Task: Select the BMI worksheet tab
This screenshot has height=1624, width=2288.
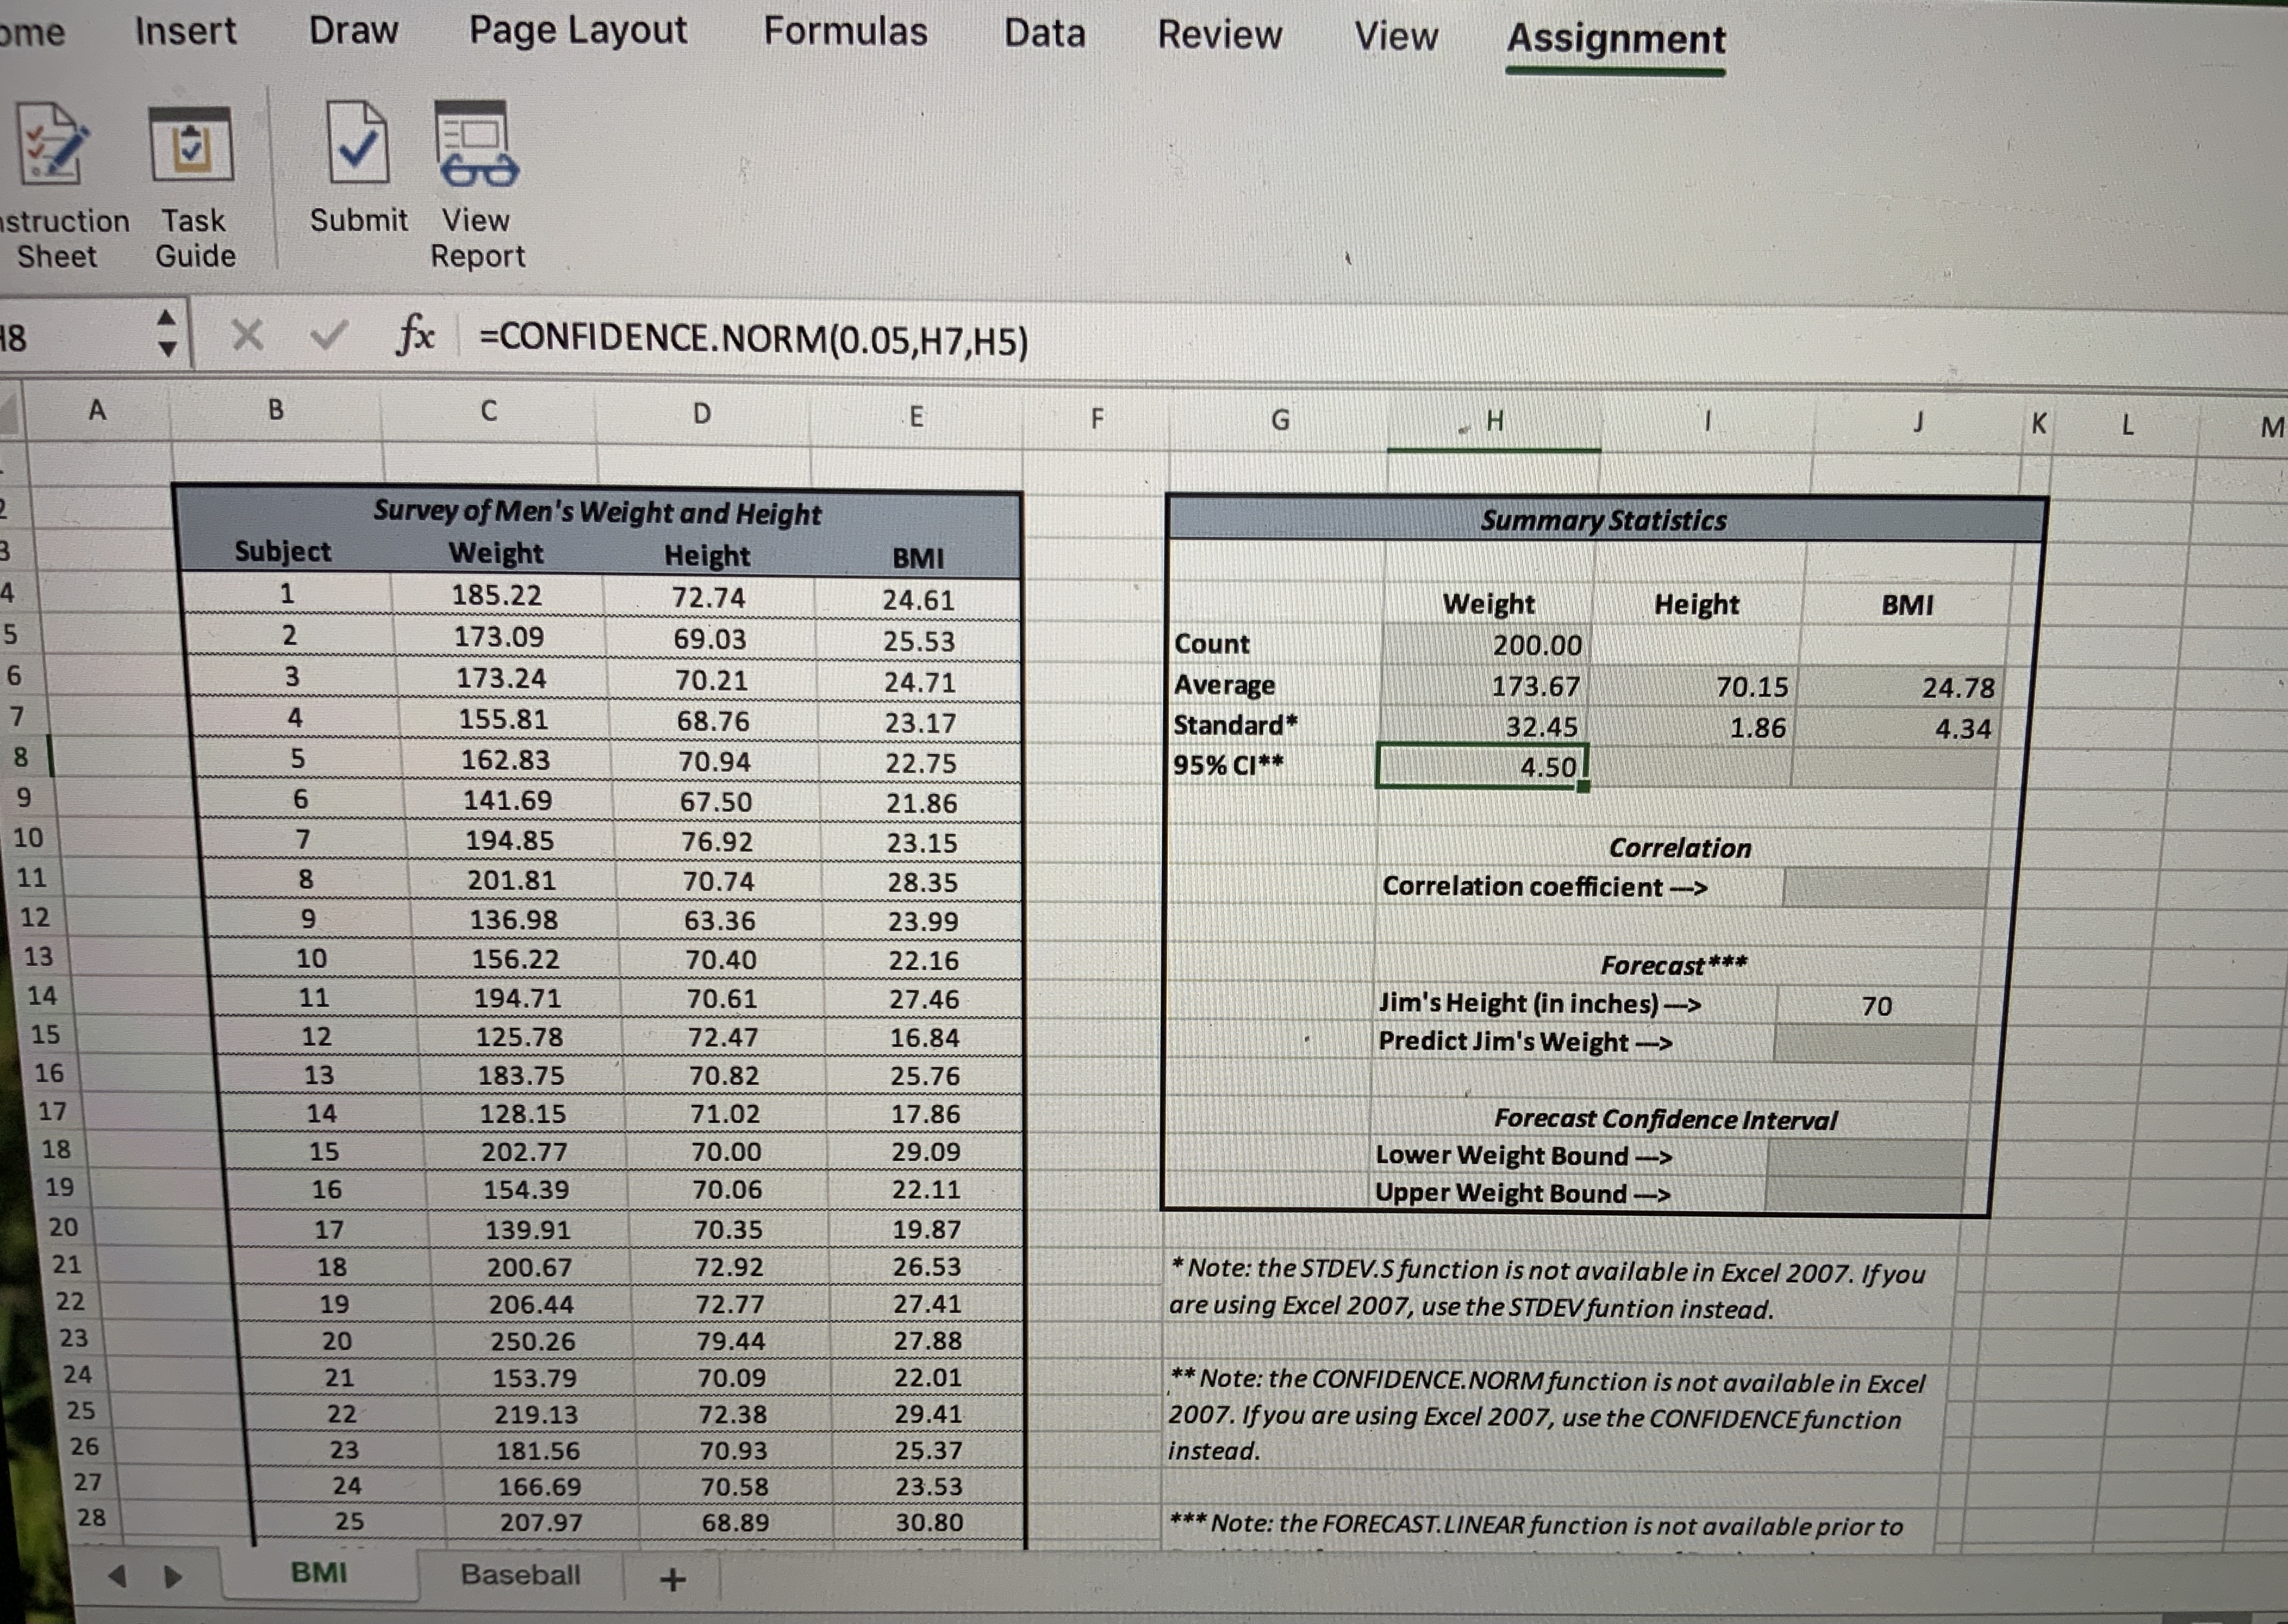Action: pyautogui.click(x=318, y=1573)
